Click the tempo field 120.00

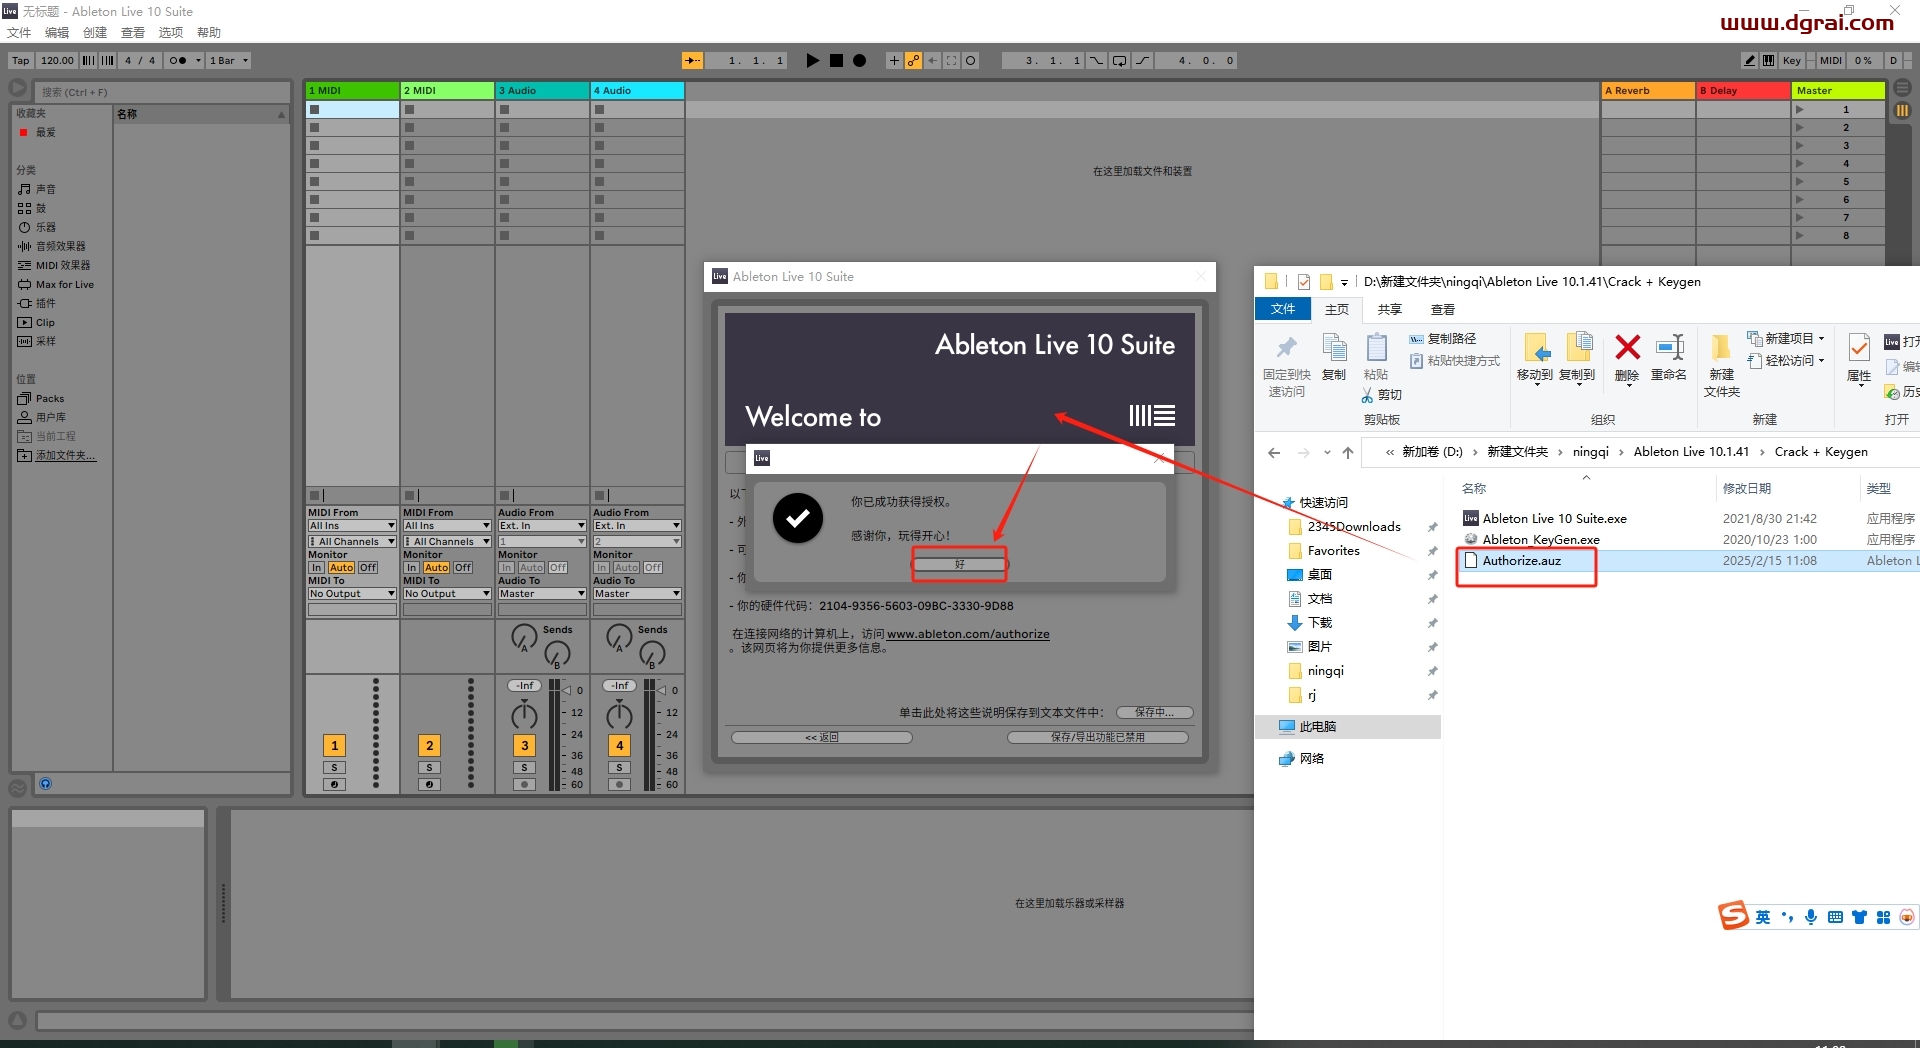tap(57, 61)
